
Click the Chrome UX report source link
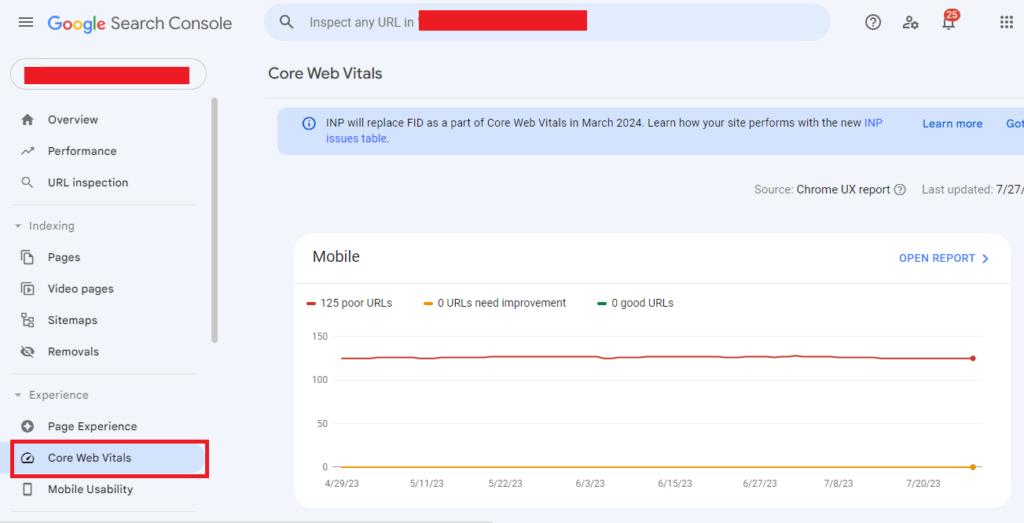pyautogui.click(x=843, y=189)
